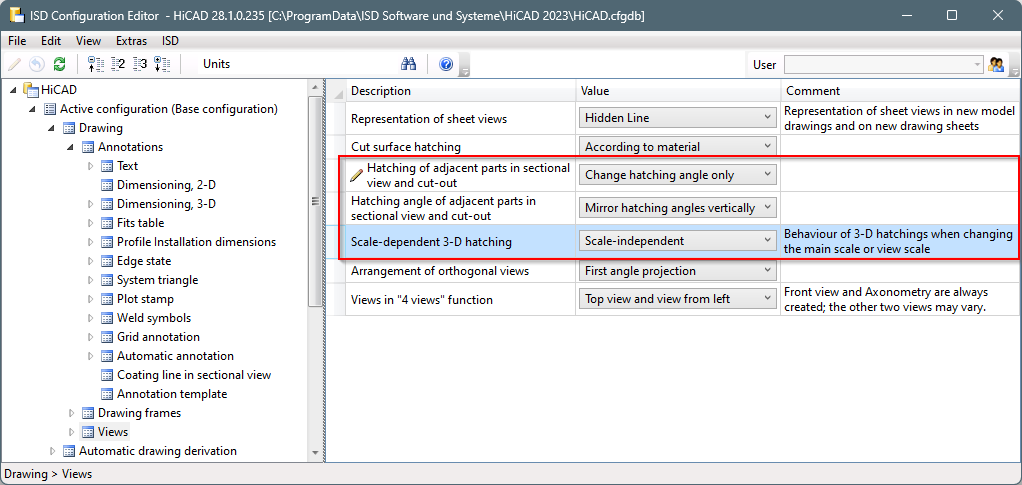
Task: Open Mirror hatching angles vertically dropdown
Action: 678,208
